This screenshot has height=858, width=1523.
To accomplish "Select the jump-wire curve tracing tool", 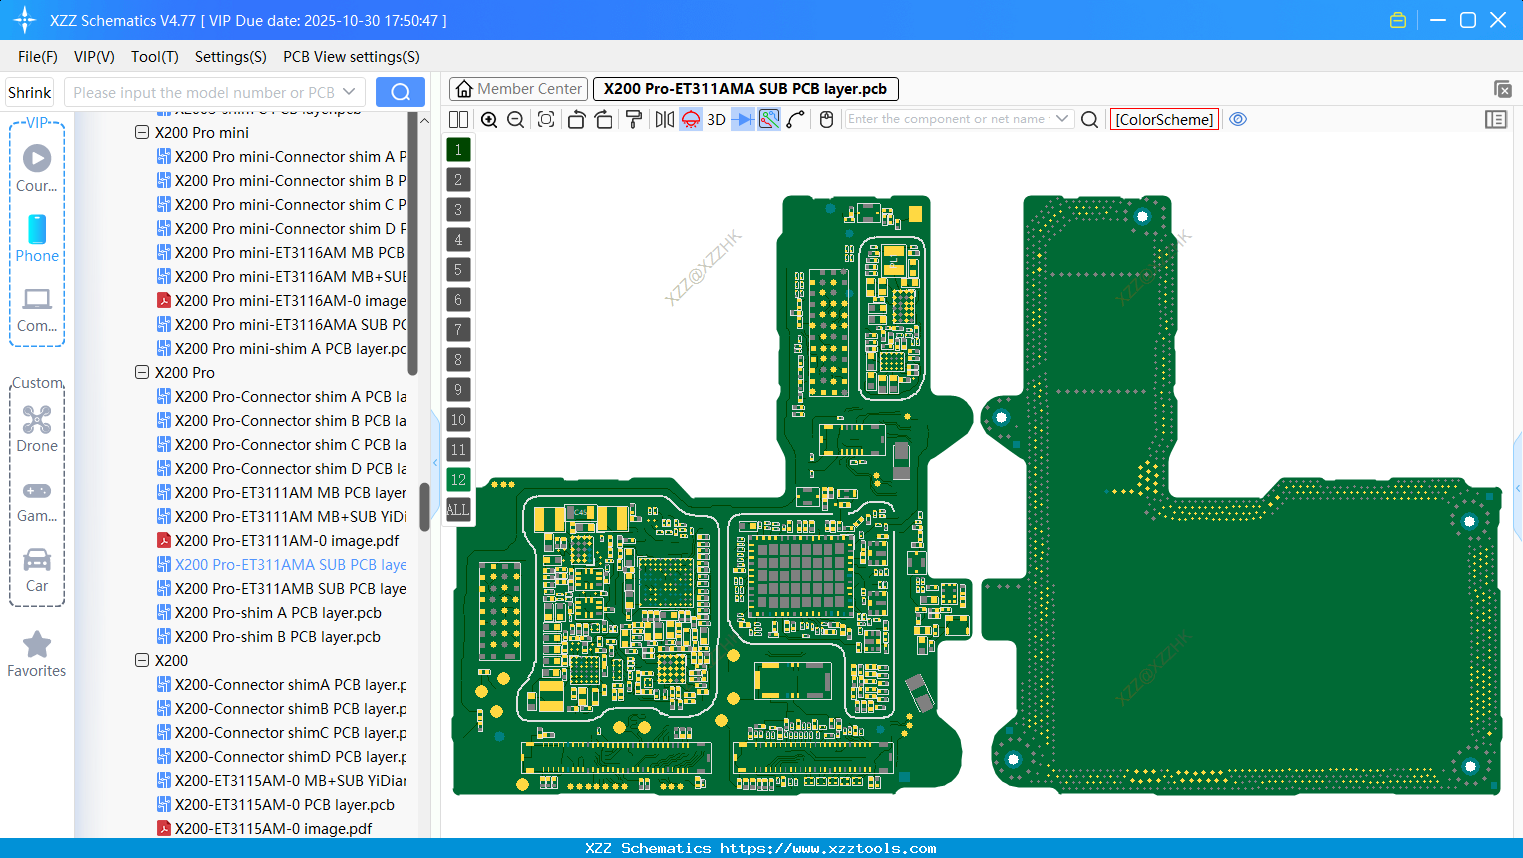I will [796, 119].
